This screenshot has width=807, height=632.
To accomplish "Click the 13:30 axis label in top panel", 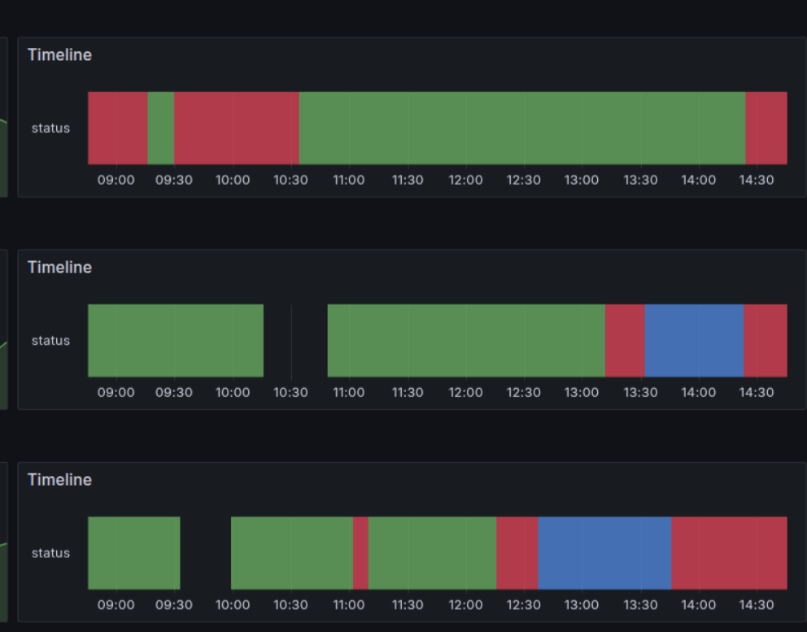I will coord(640,180).
